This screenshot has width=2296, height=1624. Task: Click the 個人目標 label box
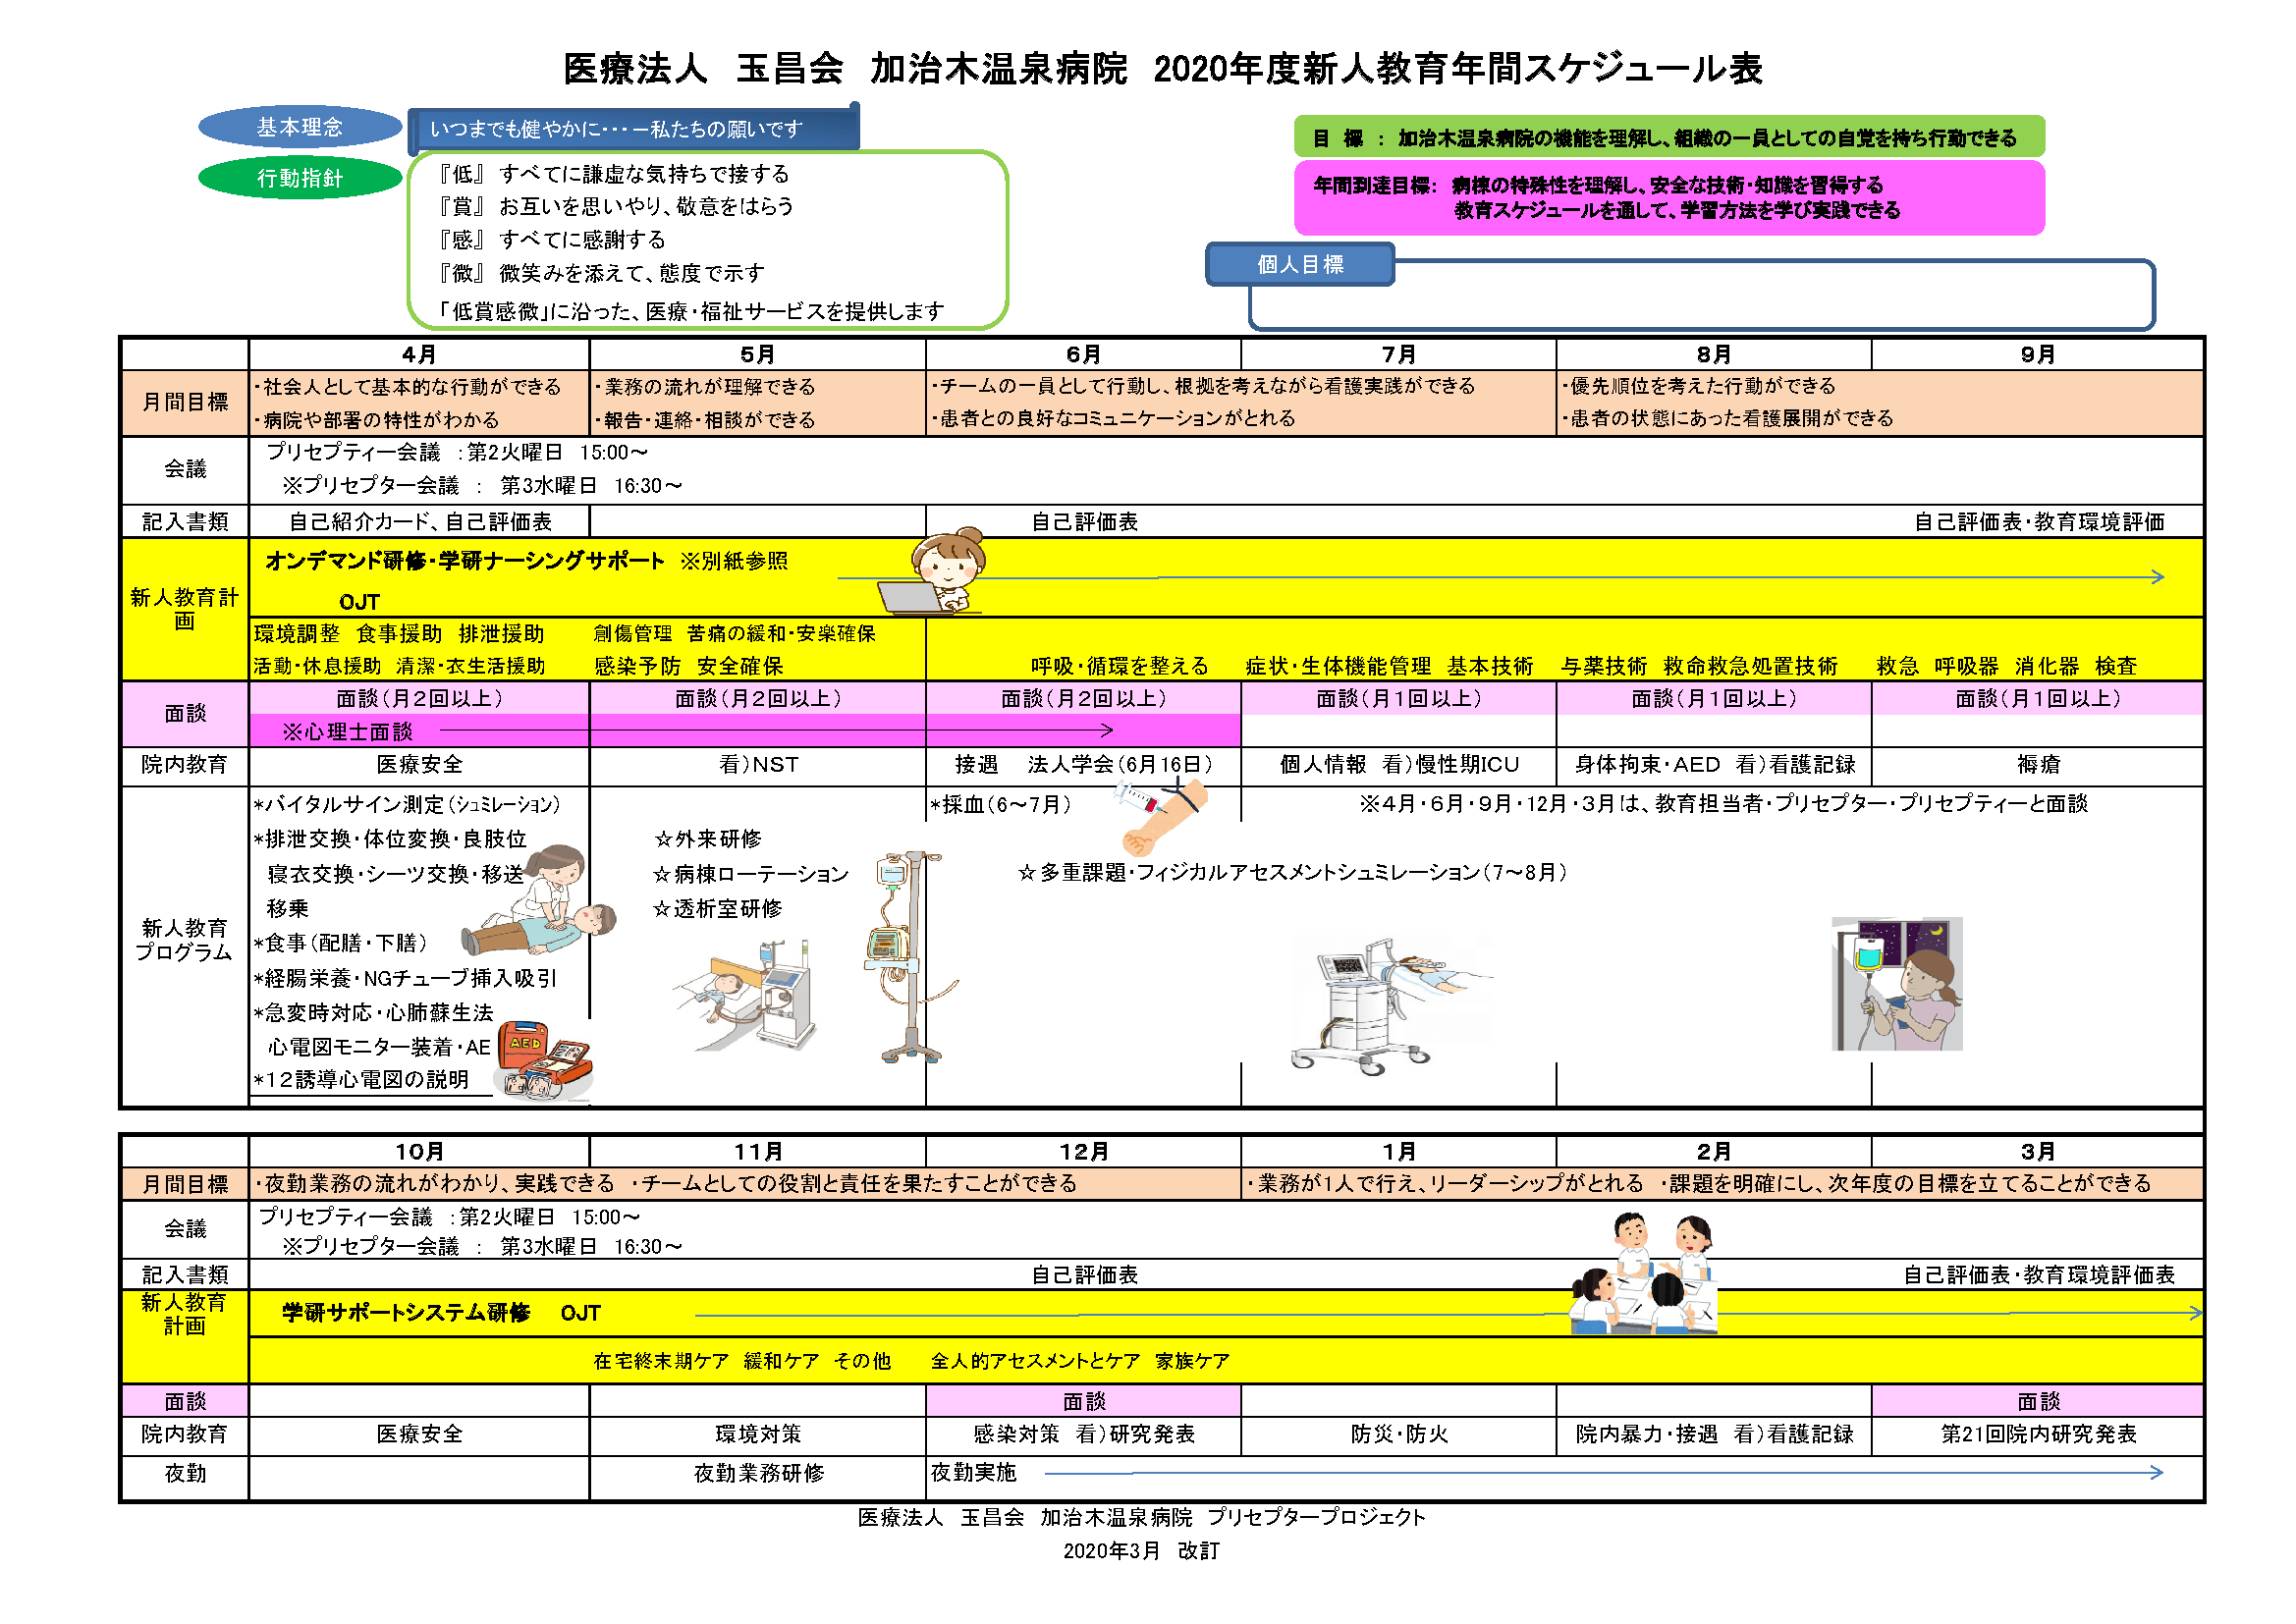coord(1300,264)
